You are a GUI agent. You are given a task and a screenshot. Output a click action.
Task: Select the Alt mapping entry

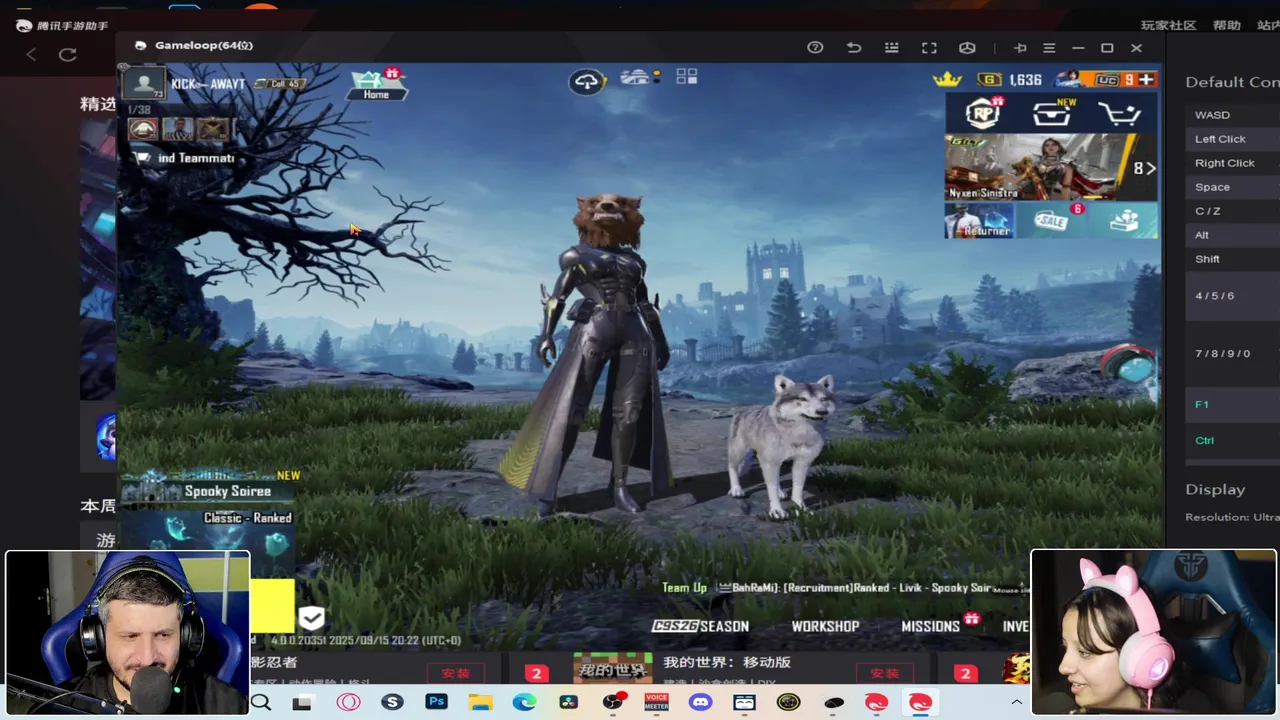1232,235
